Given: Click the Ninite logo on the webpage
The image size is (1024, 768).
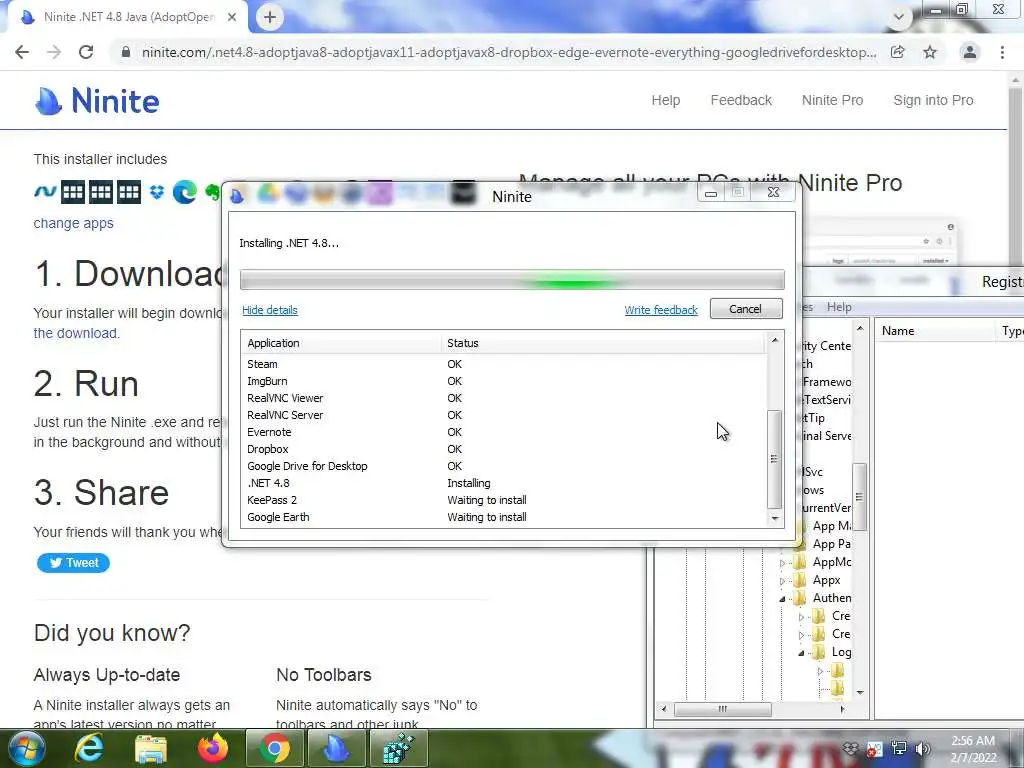Looking at the screenshot, I should (97, 101).
